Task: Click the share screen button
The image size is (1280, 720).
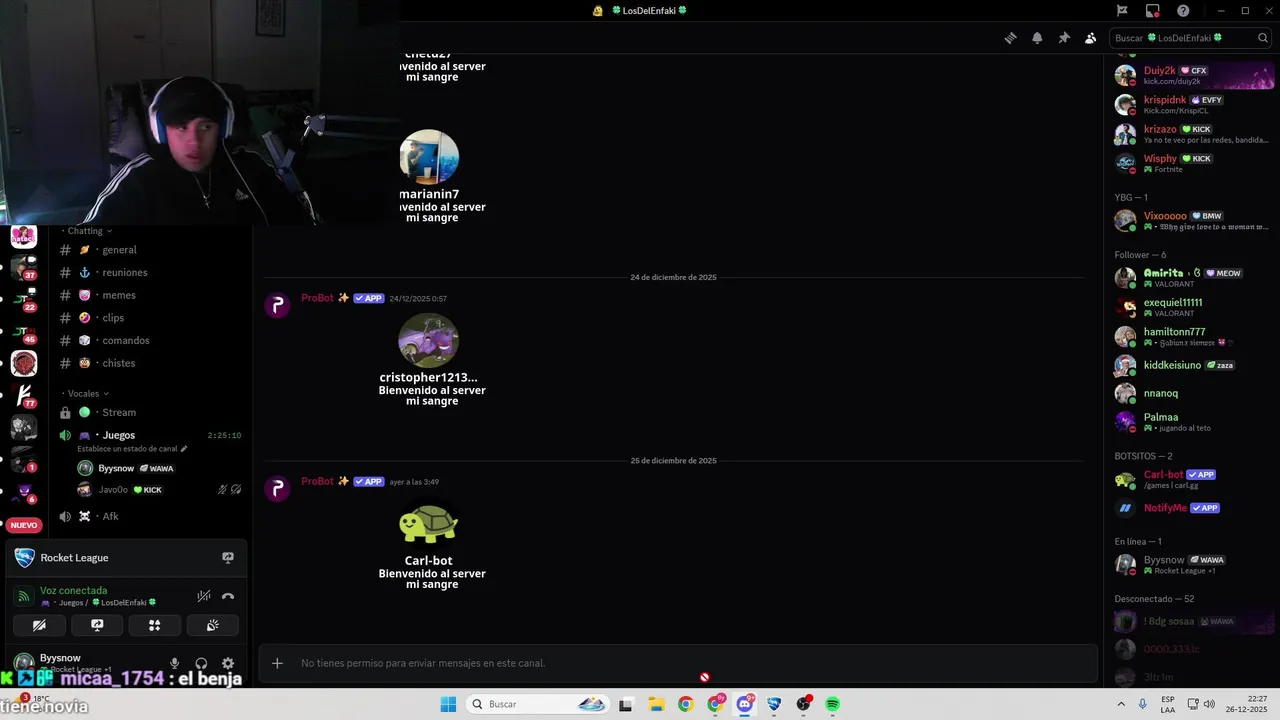Action: click(97, 625)
